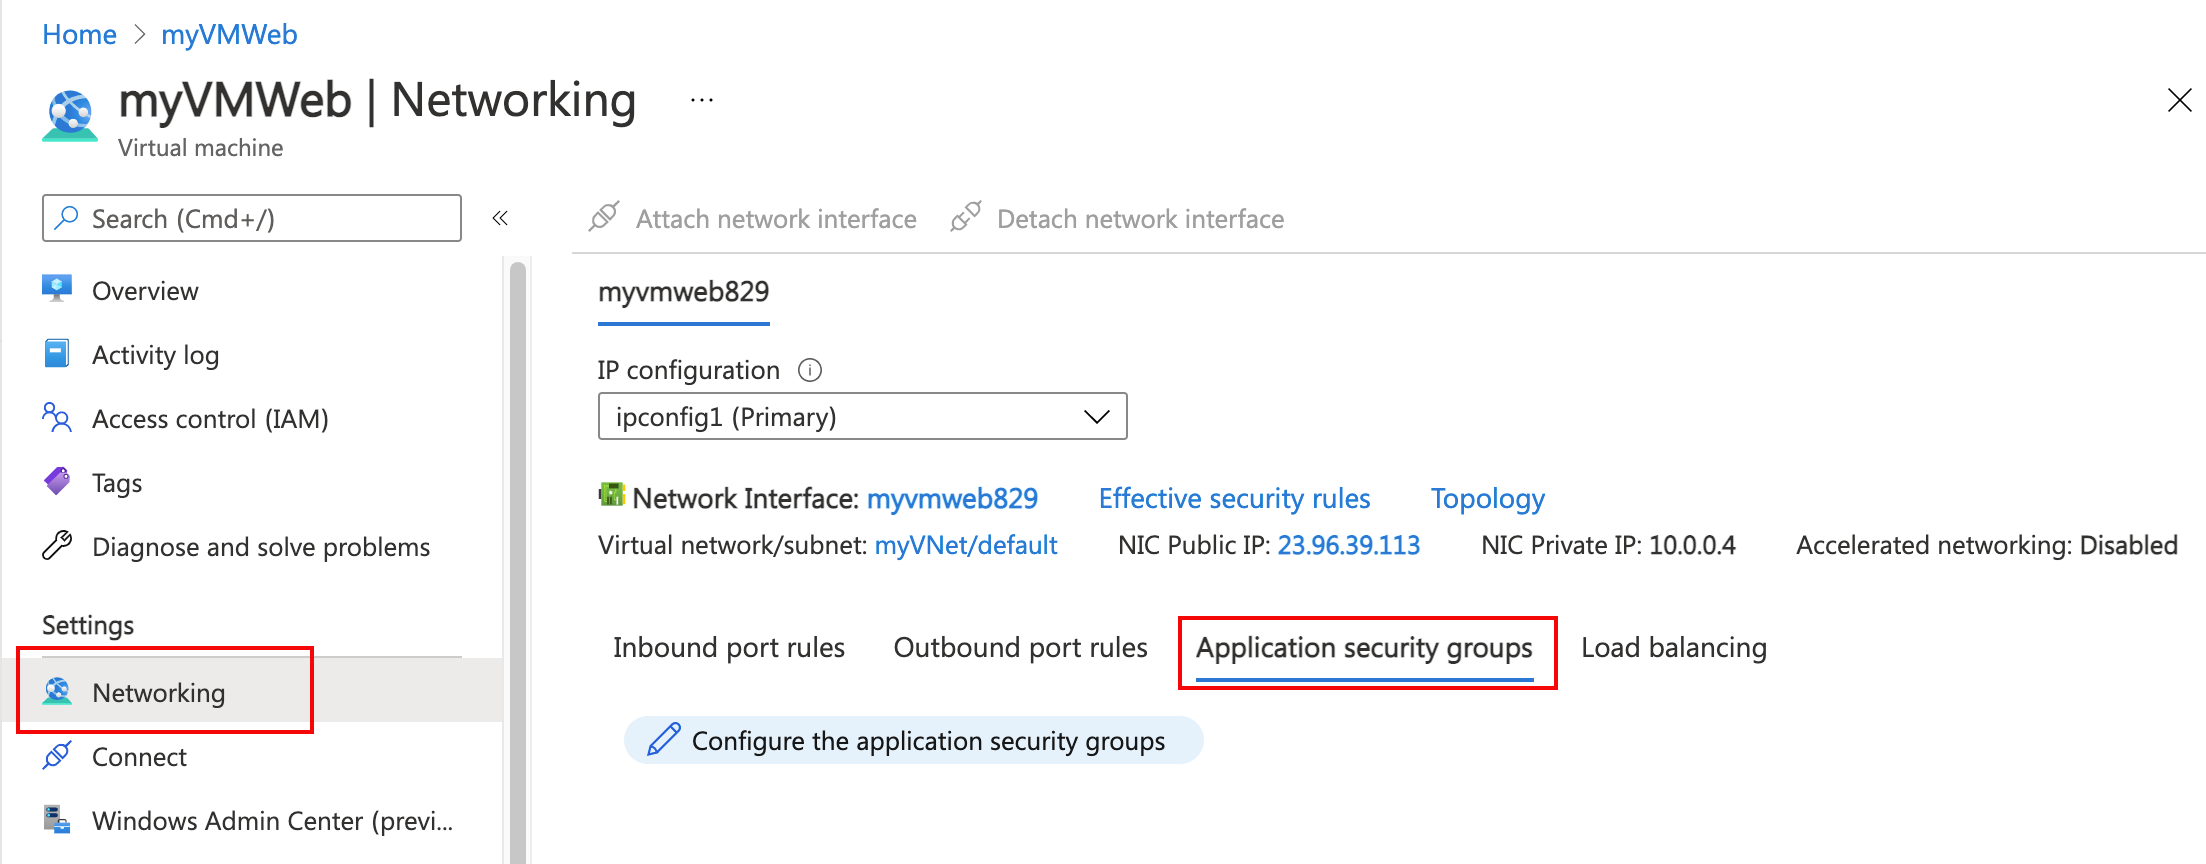Click the Detach network interface icon
Image resolution: width=2206 pixels, height=864 pixels.
pos(966,216)
